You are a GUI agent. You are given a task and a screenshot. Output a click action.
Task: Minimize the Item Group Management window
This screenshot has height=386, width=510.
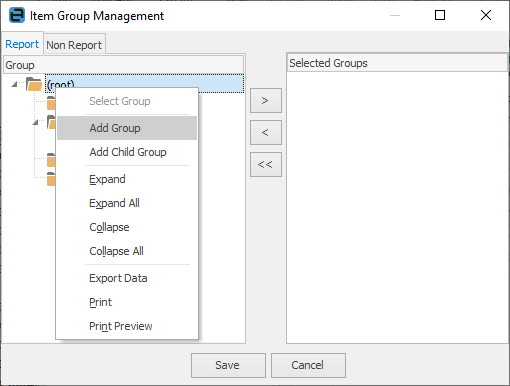(x=395, y=15)
